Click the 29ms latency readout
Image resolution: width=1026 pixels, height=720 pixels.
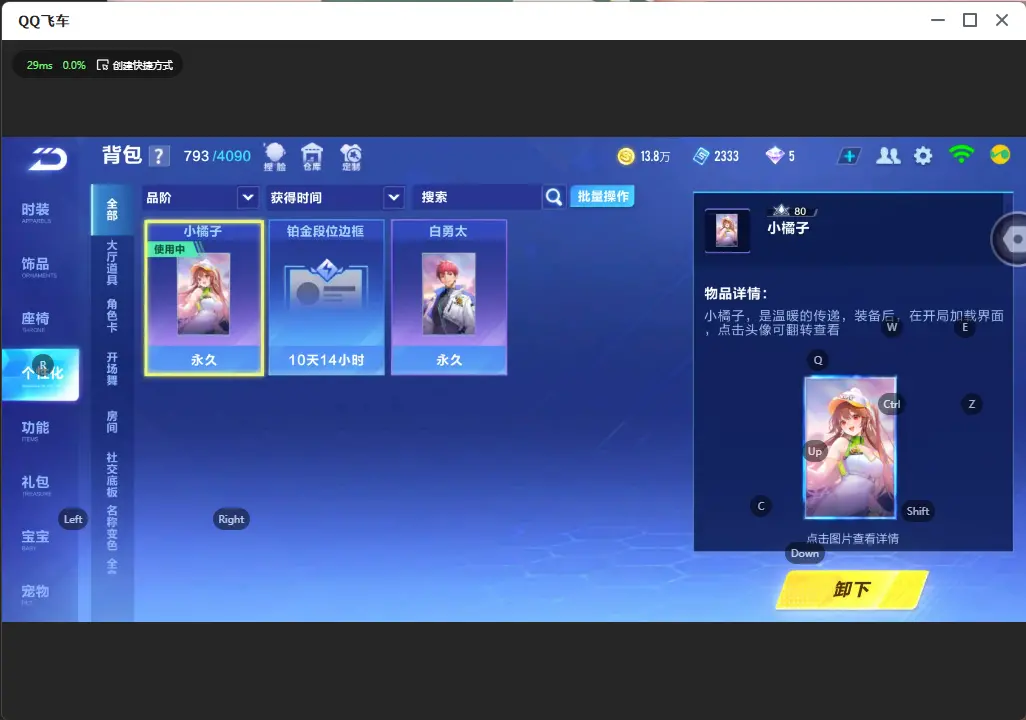coord(39,65)
